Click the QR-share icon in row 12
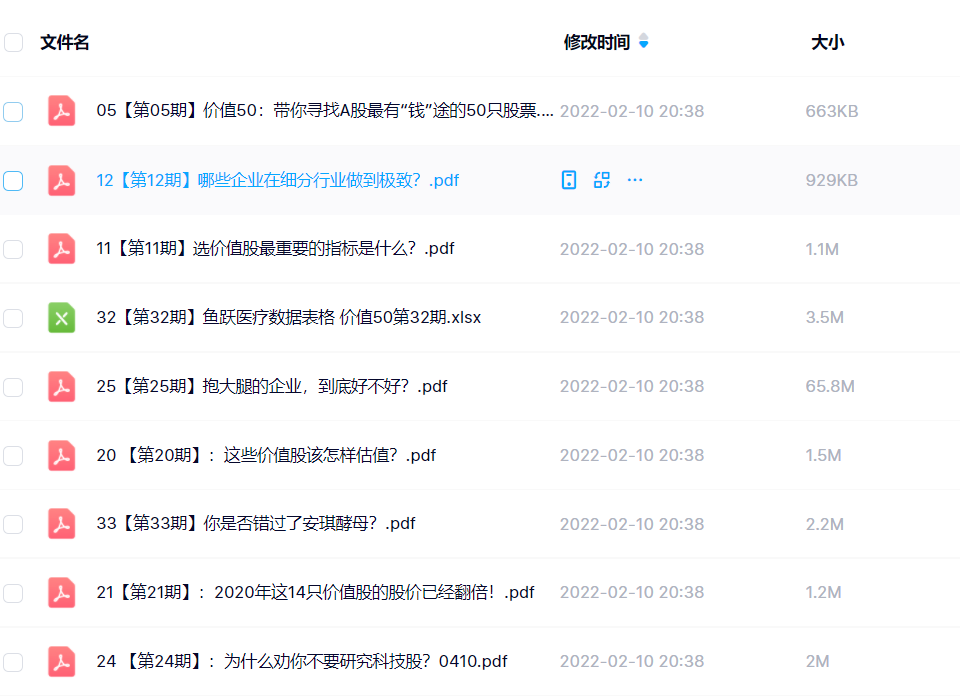This screenshot has height=700, width=960. tap(602, 180)
